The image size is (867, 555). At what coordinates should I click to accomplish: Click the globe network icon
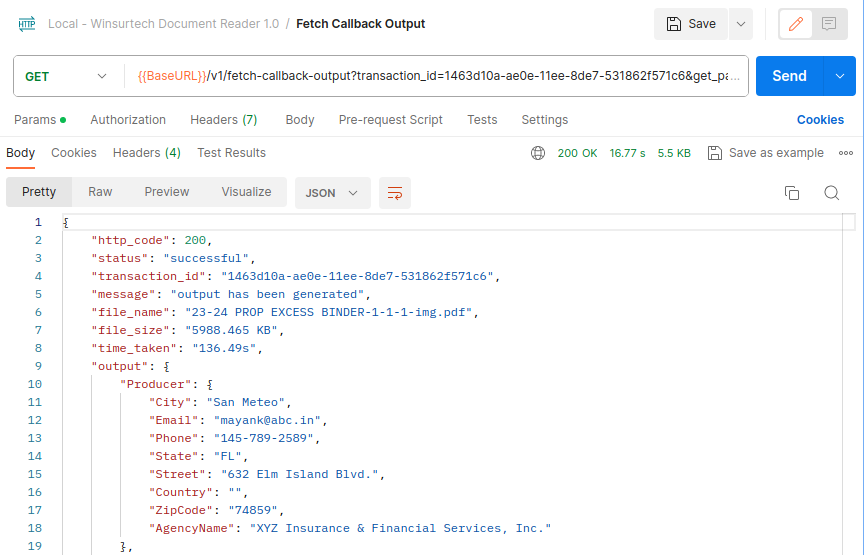tap(538, 153)
